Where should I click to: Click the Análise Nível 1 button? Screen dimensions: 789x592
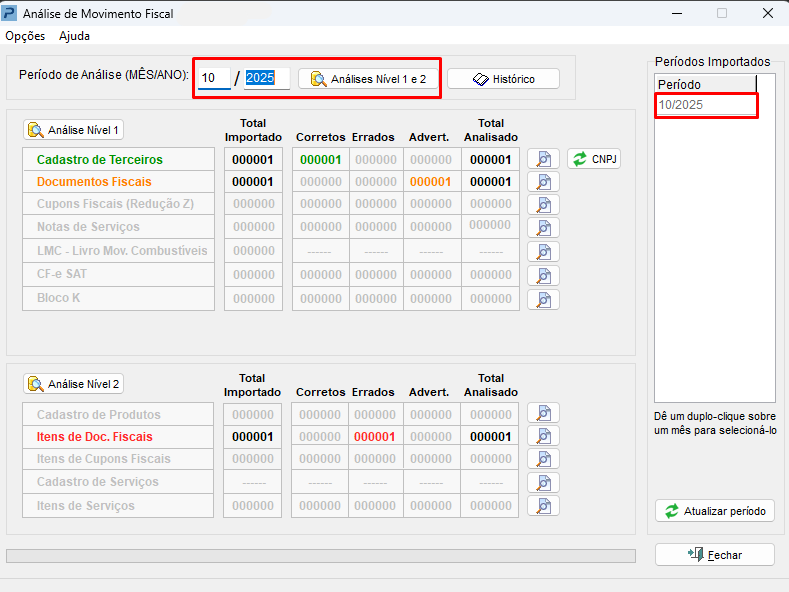point(74,130)
